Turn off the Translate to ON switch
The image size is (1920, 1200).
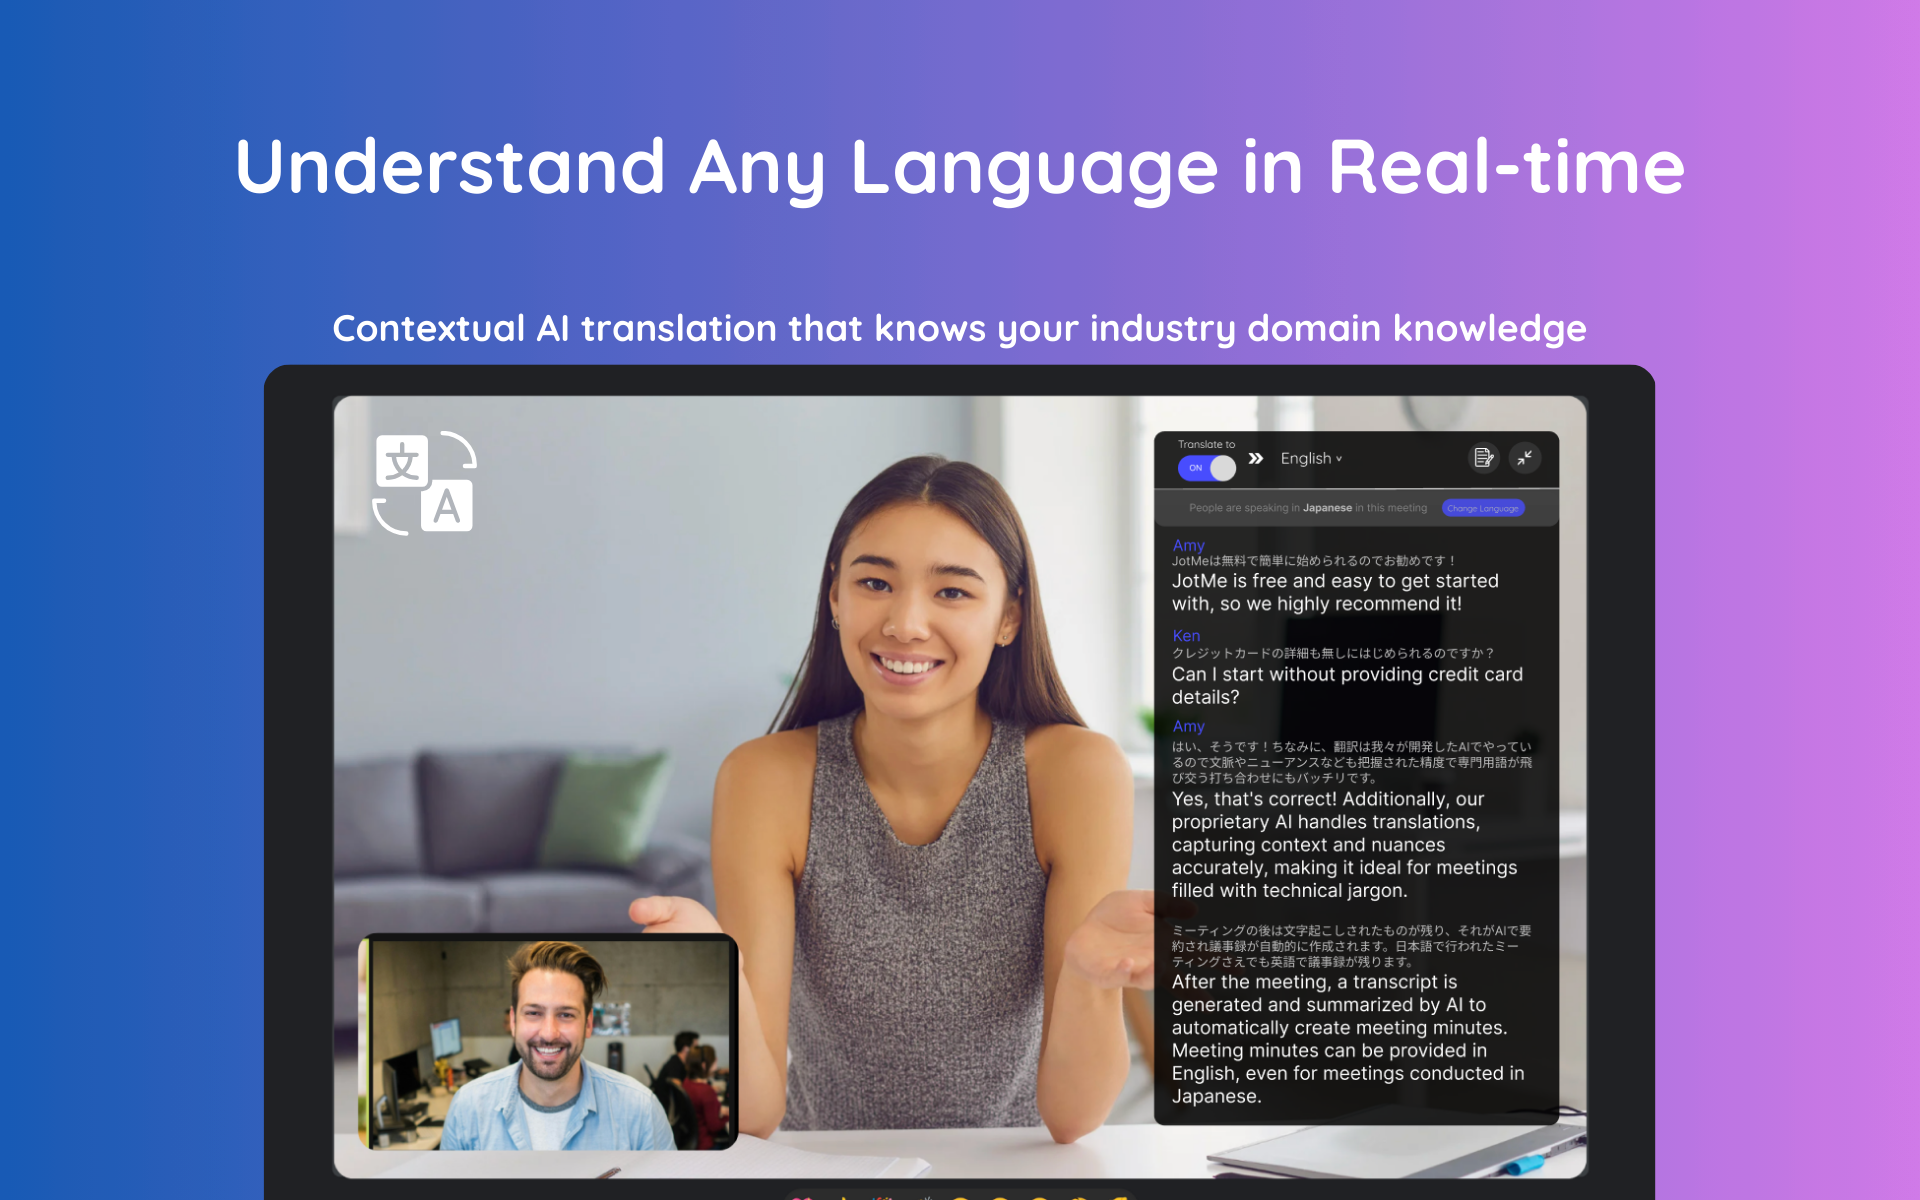(x=1207, y=468)
